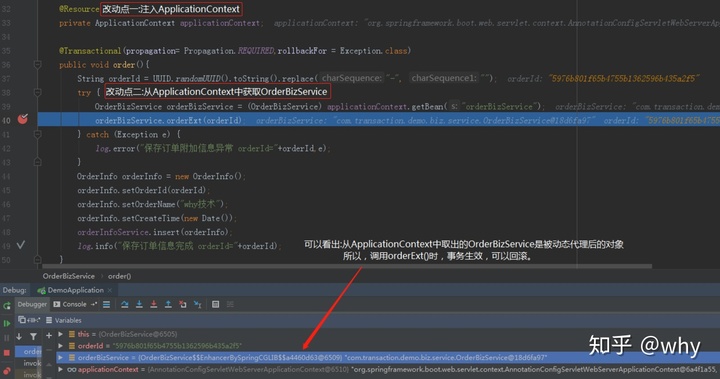Stop the debug session
The image size is (720, 379).
point(6,353)
